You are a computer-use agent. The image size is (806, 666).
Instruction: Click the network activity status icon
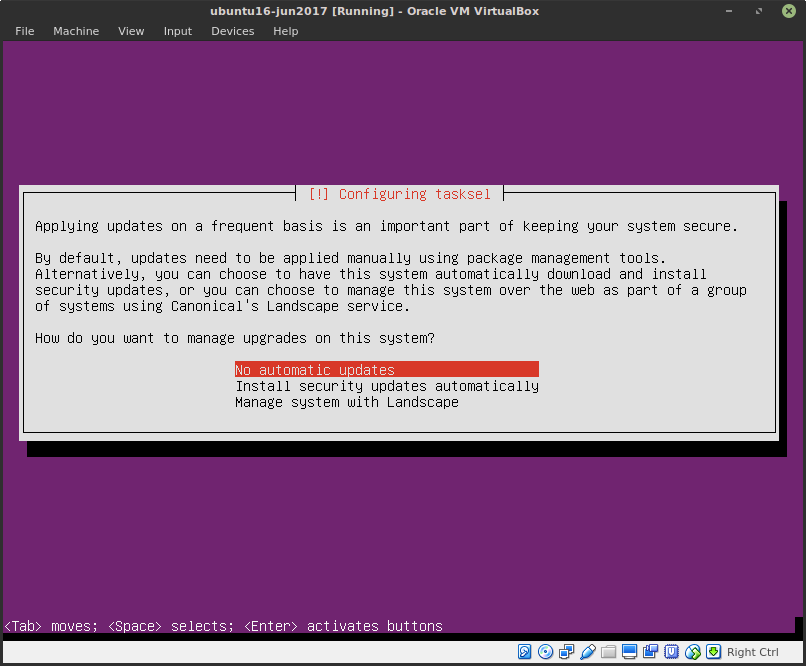pos(566,652)
